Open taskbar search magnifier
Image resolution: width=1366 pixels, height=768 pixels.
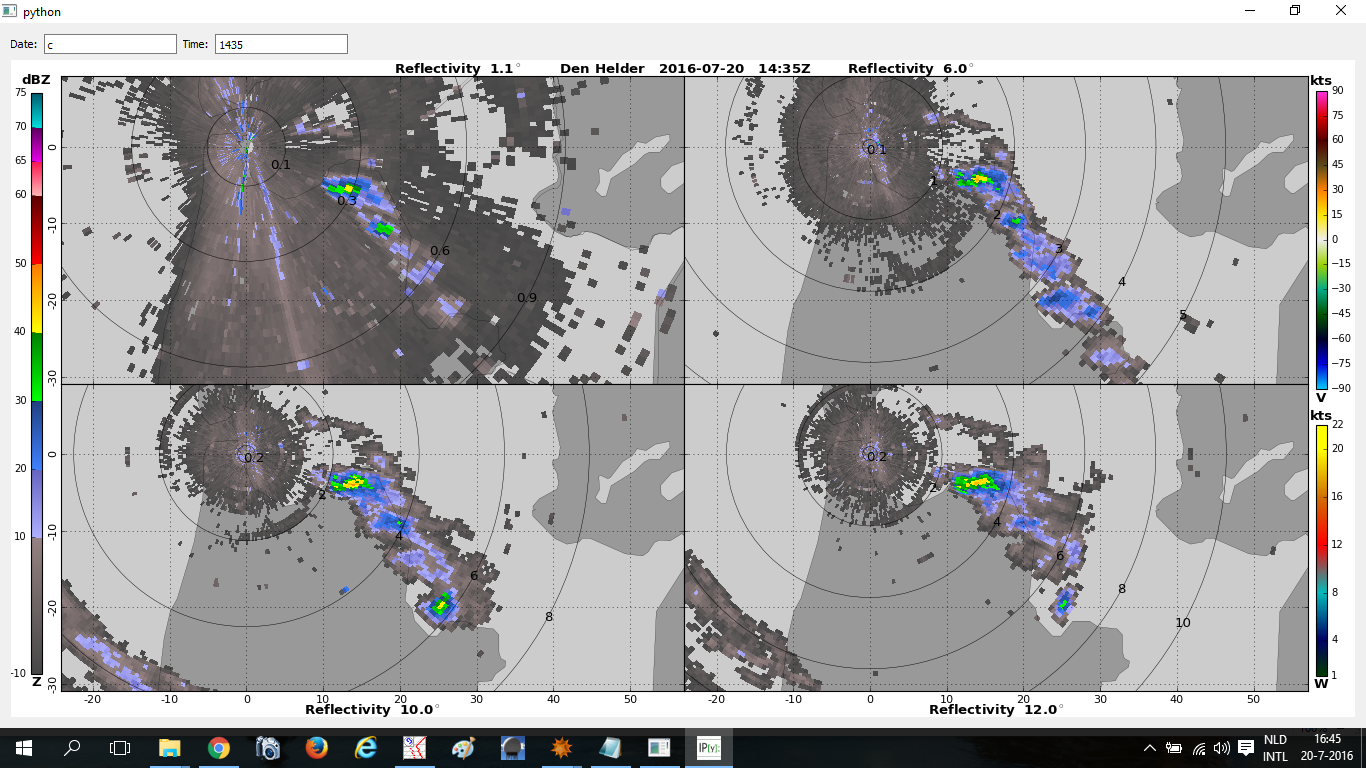click(x=72, y=747)
